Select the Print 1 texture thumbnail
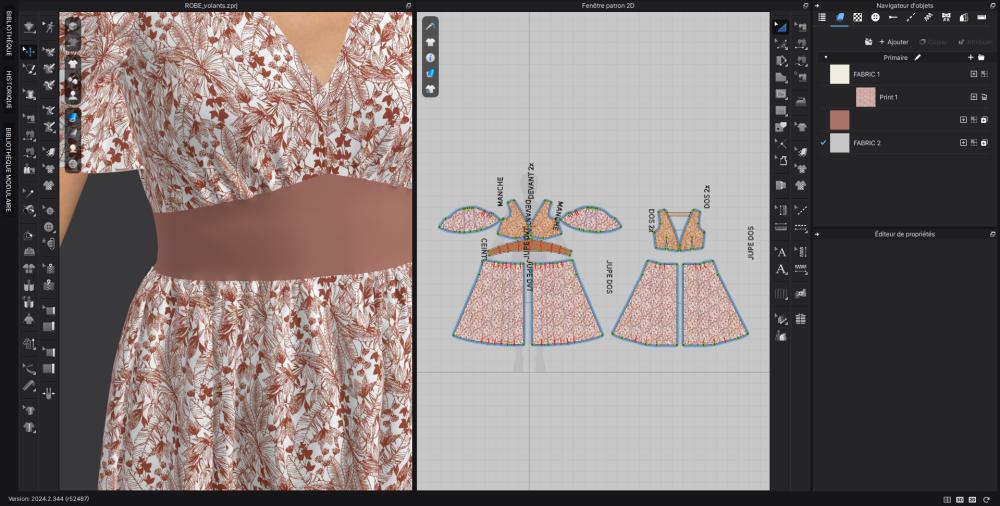This screenshot has width=1000, height=506. point(865,97)
